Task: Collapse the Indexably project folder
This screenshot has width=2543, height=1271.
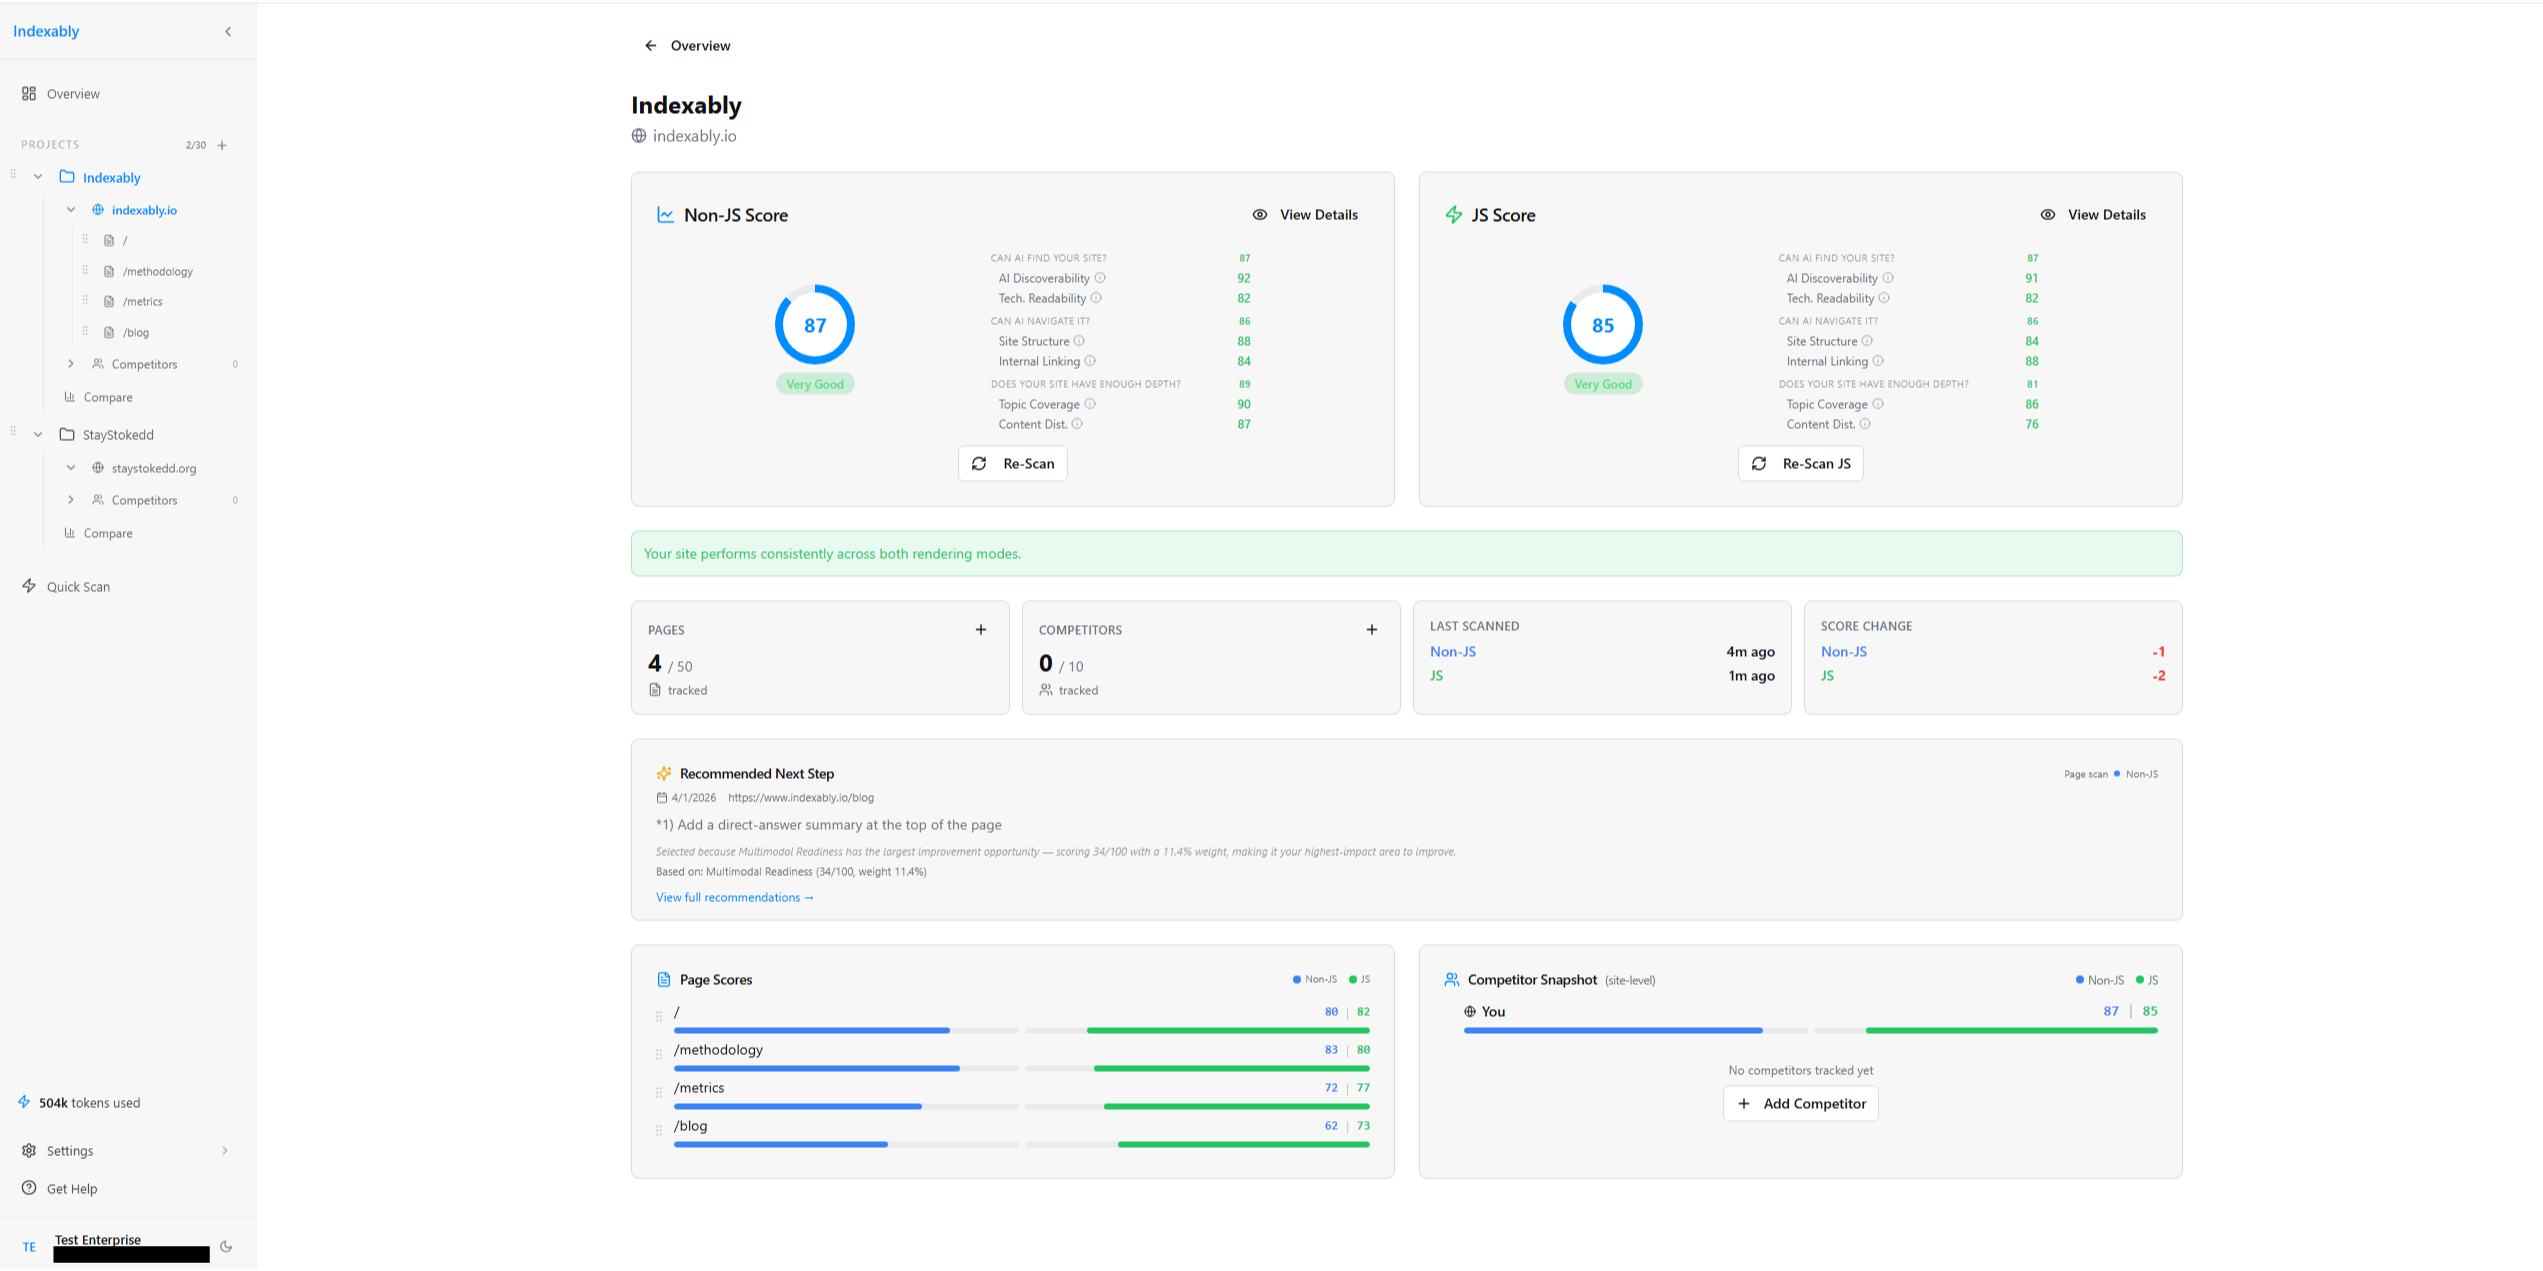Action: [x=38, y=177]
